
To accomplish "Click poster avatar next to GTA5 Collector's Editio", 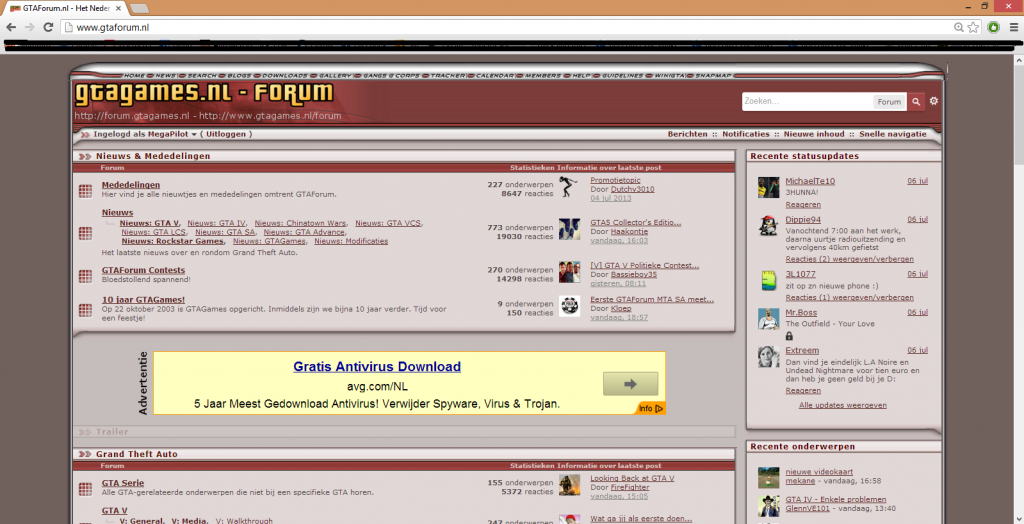I will (569, 229).
